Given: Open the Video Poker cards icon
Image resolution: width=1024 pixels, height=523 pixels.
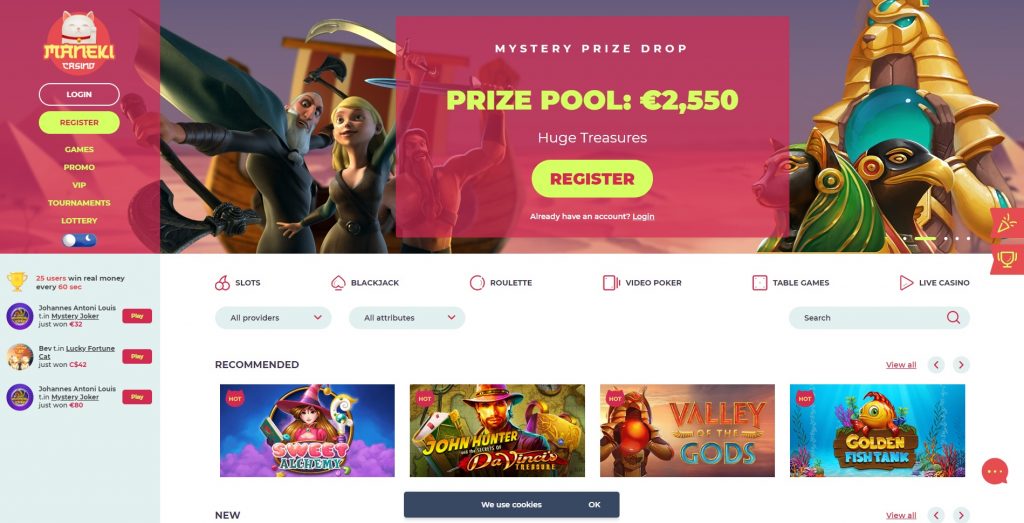Looking at the screenshot, I should tap(611, 283).
